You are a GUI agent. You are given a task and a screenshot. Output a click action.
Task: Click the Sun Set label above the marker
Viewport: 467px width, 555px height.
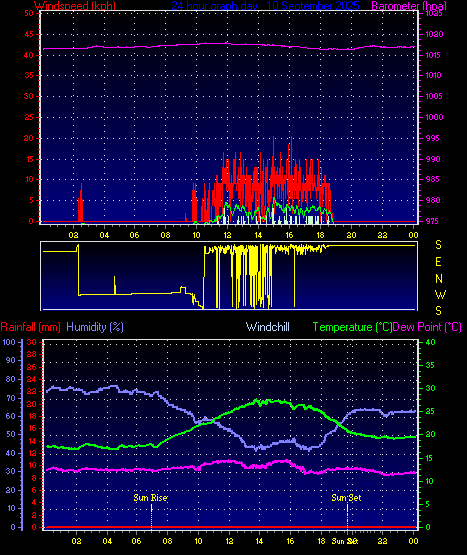pos(346,498)
